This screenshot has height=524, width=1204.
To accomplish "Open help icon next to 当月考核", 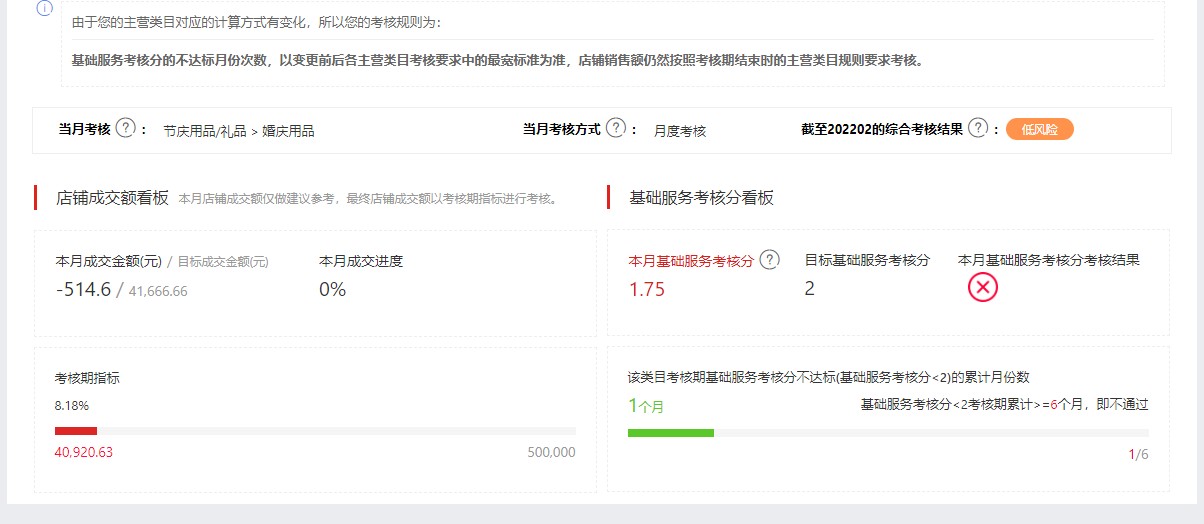I will 125,128.
